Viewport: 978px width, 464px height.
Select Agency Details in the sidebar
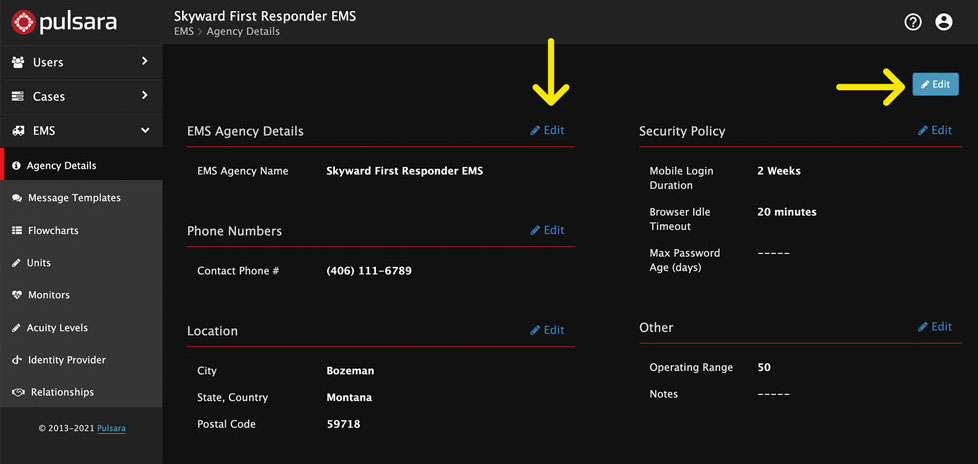(x=81, y=166)
